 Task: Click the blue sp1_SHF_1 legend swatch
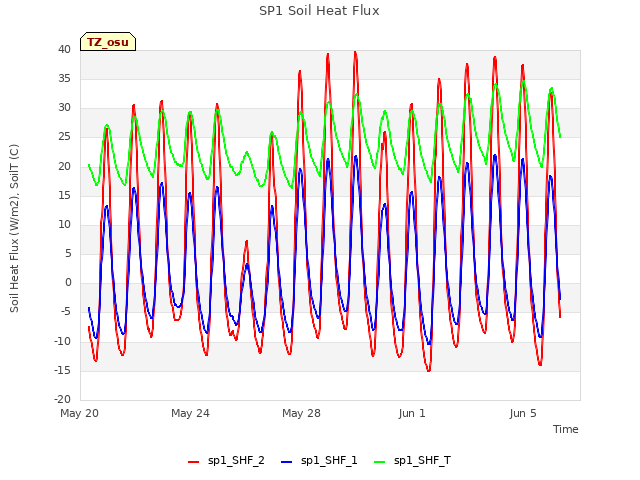point(287,462)
